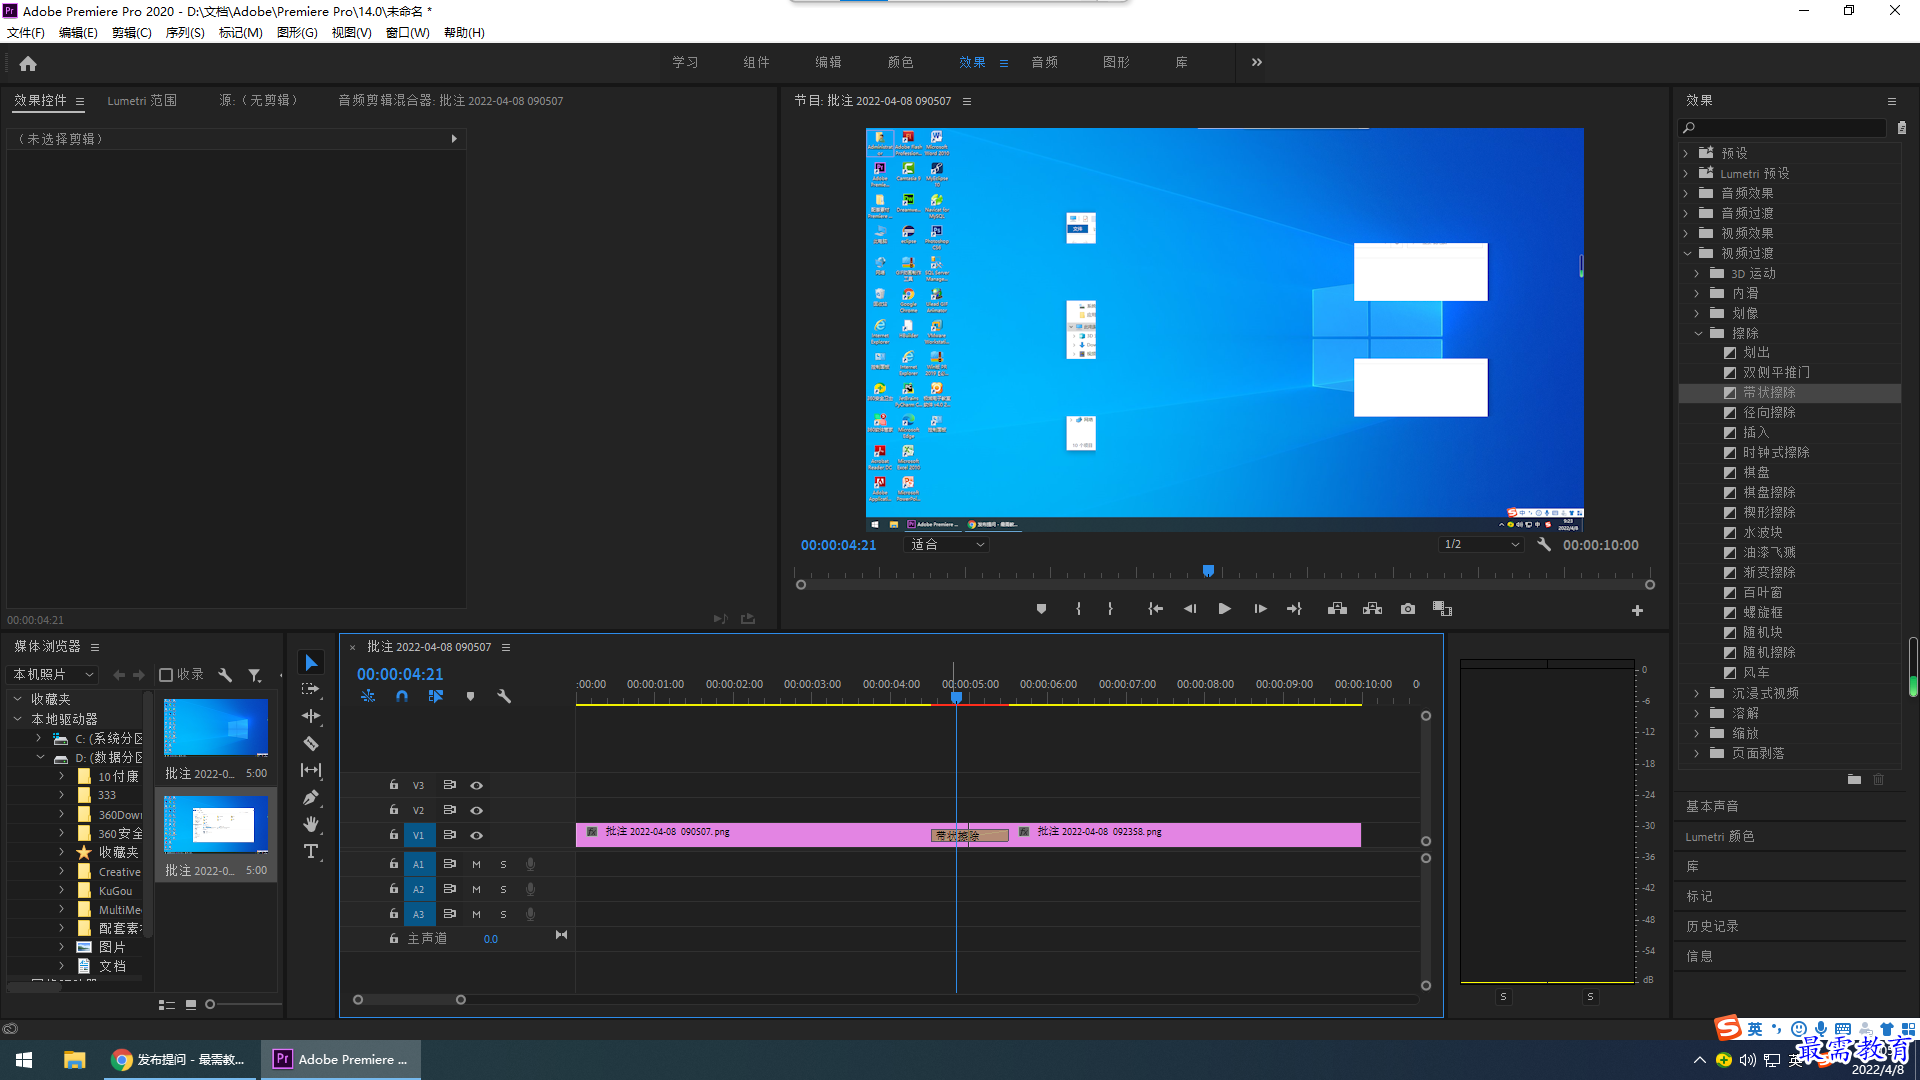The height and width of the screenshot is (1080, 1920).
Task: Open media browser filter funnel icon
Action: pos(255,675)
